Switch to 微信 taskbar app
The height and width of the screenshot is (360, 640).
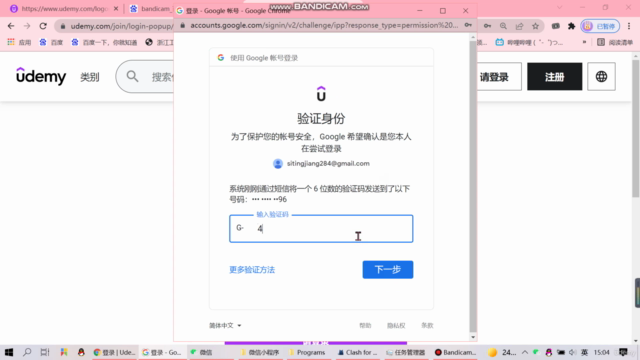pyautogui.click(x=202, y=352)
